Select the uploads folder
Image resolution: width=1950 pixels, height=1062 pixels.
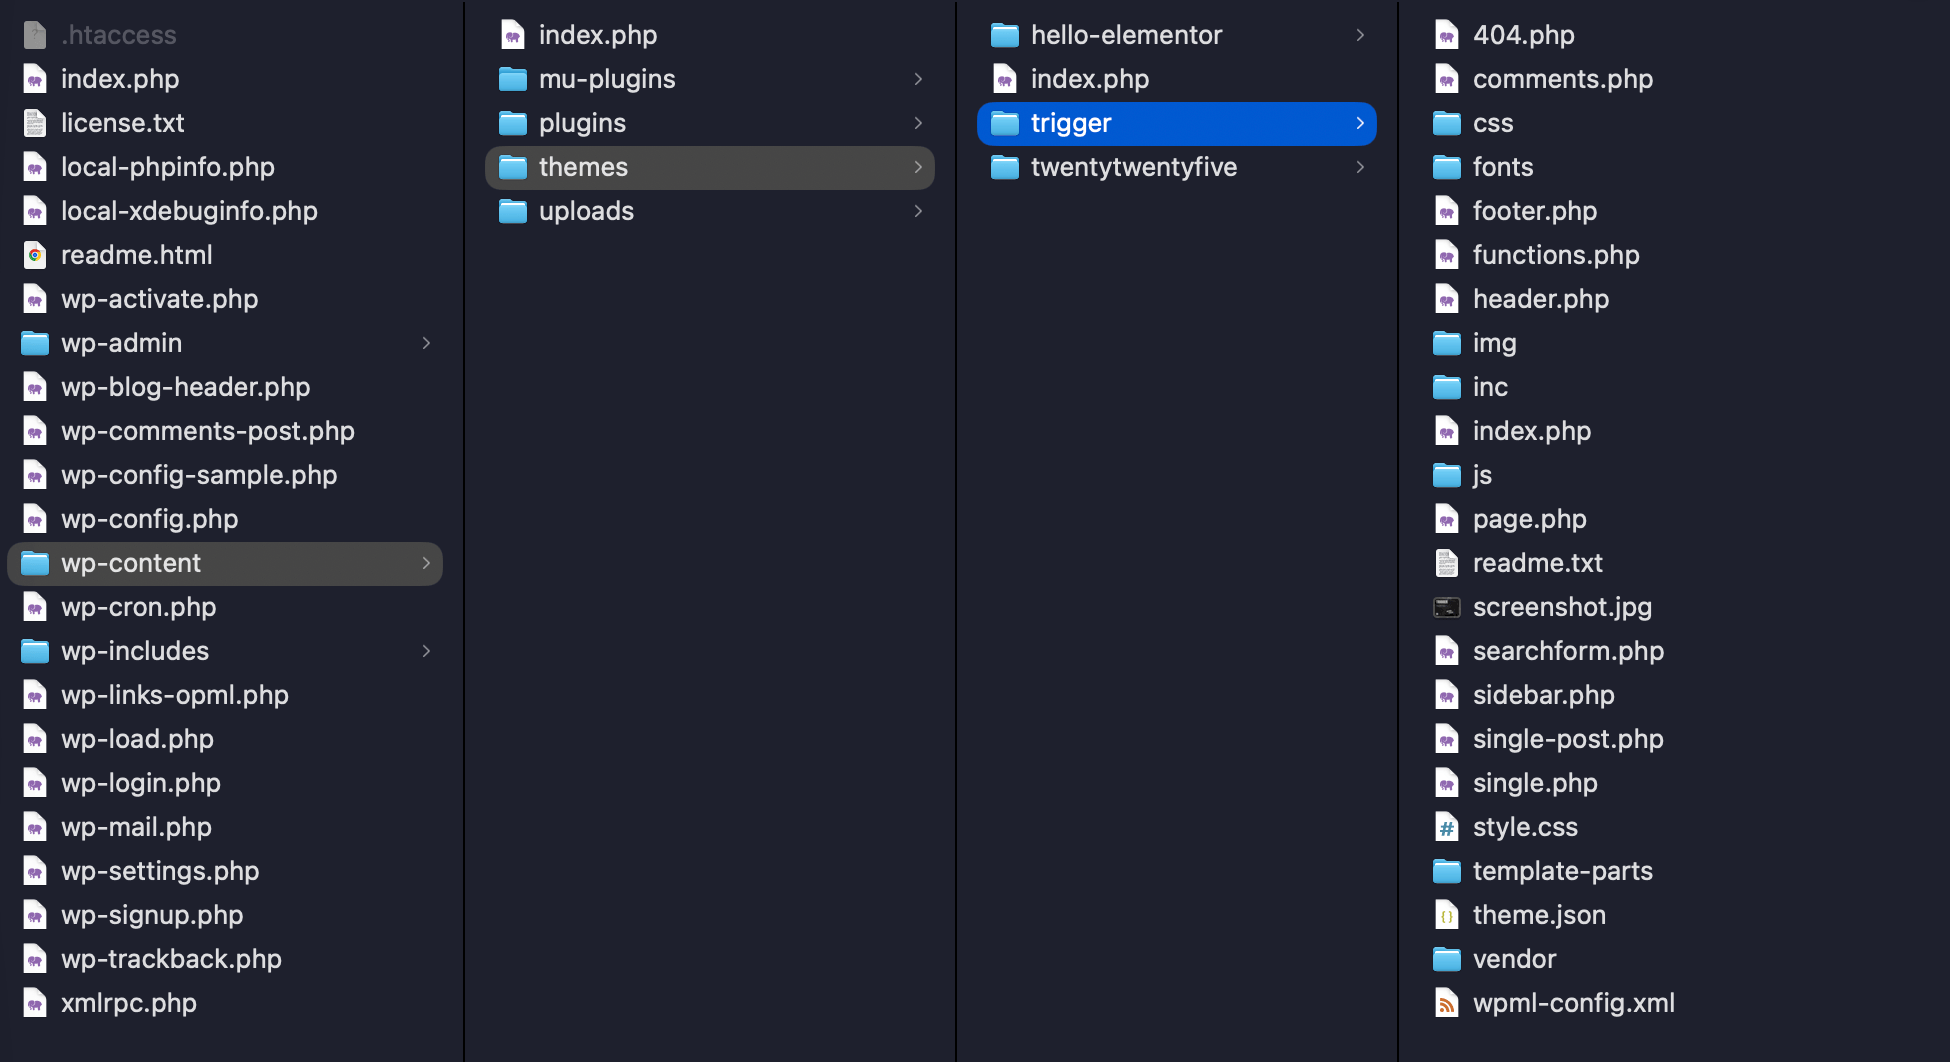[586, 211]
